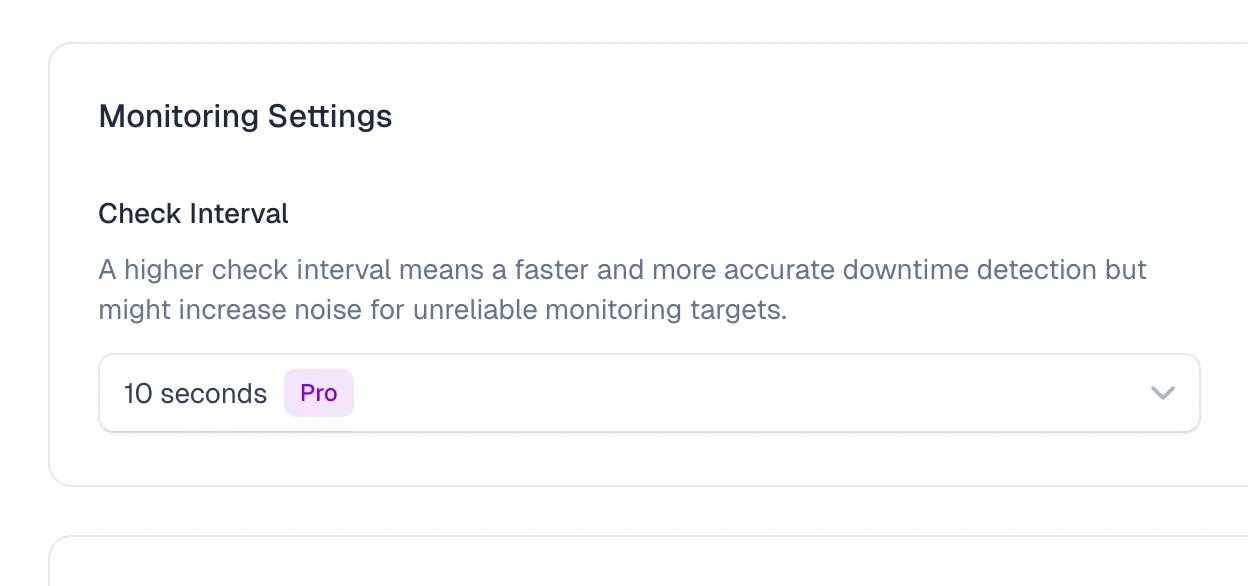Click the word "accurate" in the description
This screenshot has width=1248, height=586.
[x=778, y=270]
